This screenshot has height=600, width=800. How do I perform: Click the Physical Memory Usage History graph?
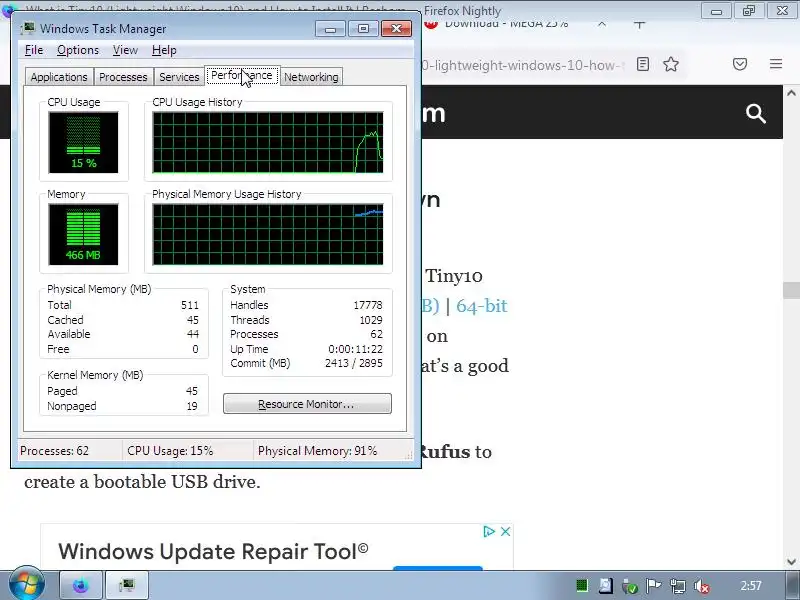point(268,234)
